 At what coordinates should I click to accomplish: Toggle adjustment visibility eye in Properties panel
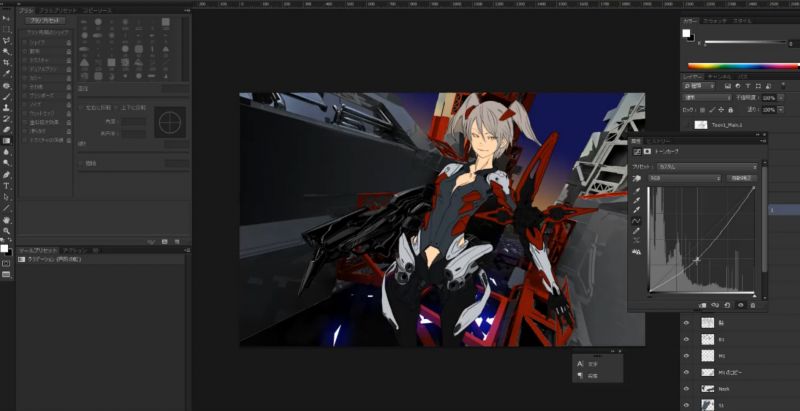pyautogui.click(x=740, y=305)
